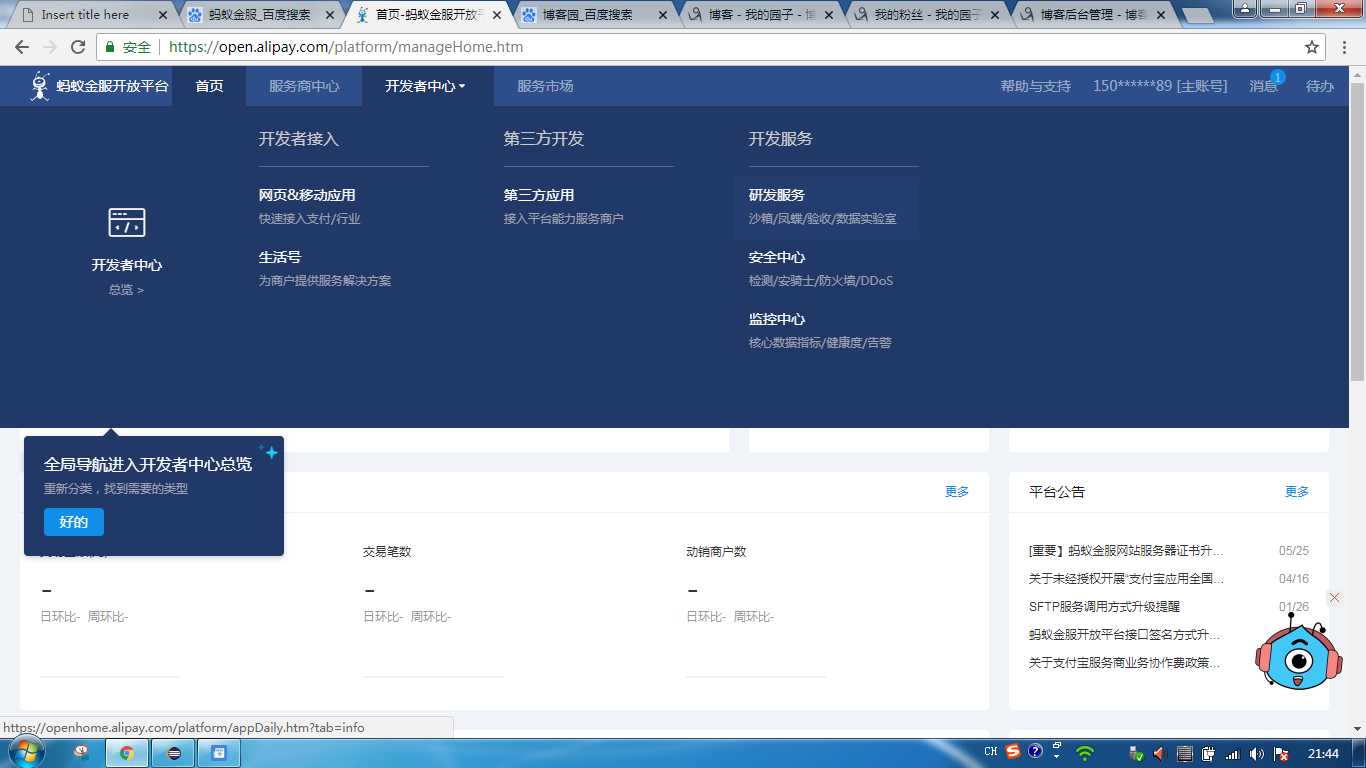The image size is (1366, 768).
Task: Click the green Wi-Fi tray icon
Action: (1085, 753)
